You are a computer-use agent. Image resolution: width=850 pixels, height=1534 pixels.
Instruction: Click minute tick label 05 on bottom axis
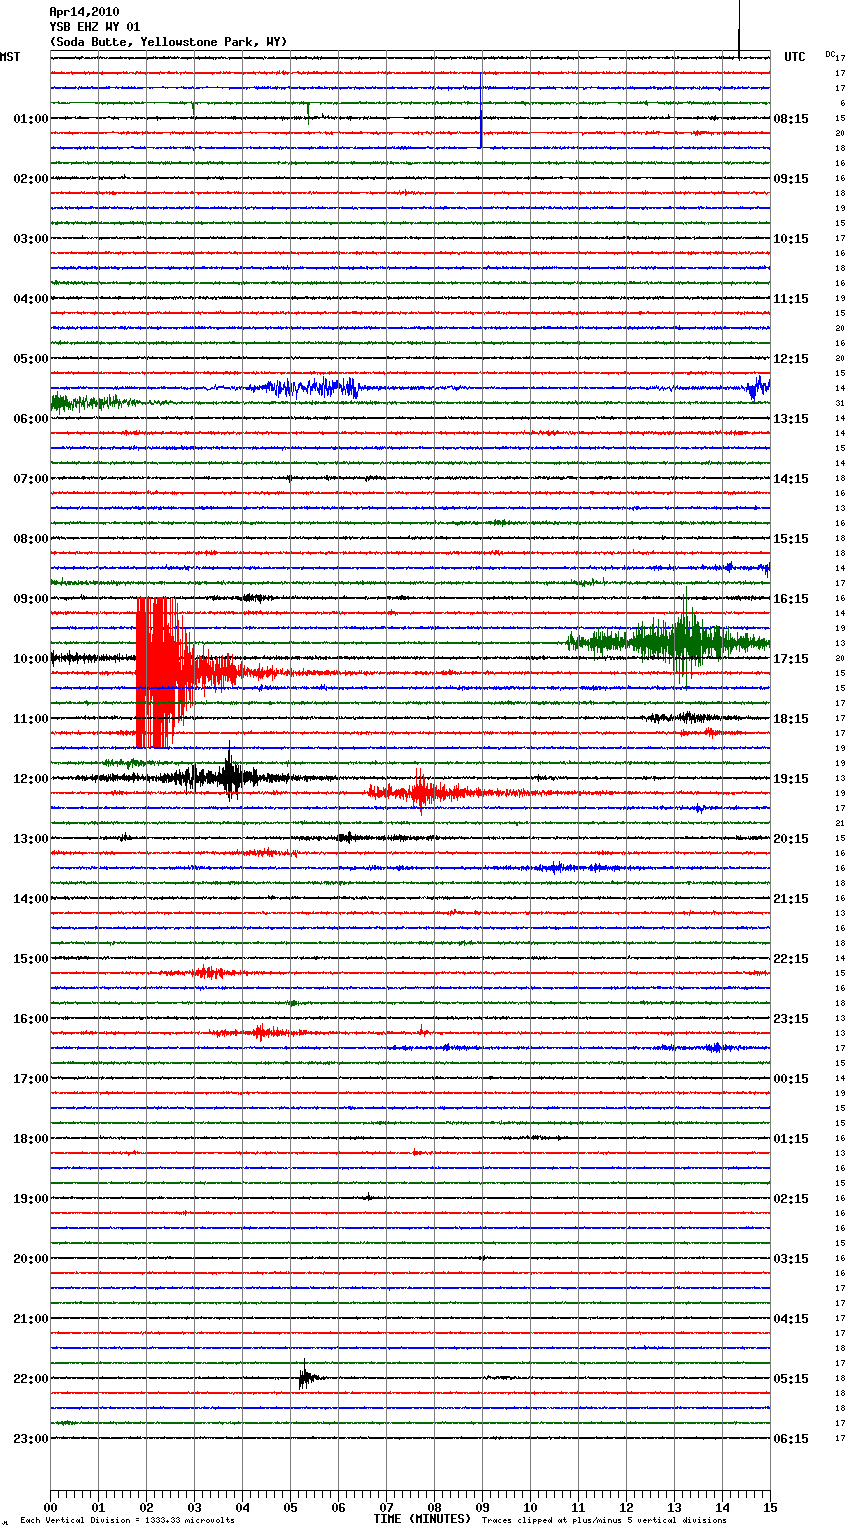(290, 1507)
